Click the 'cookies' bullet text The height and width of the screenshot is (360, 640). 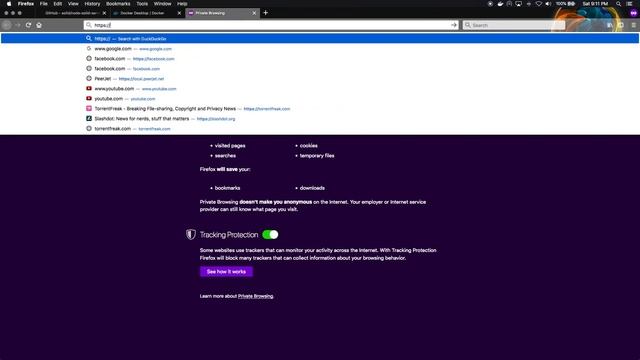309,145
